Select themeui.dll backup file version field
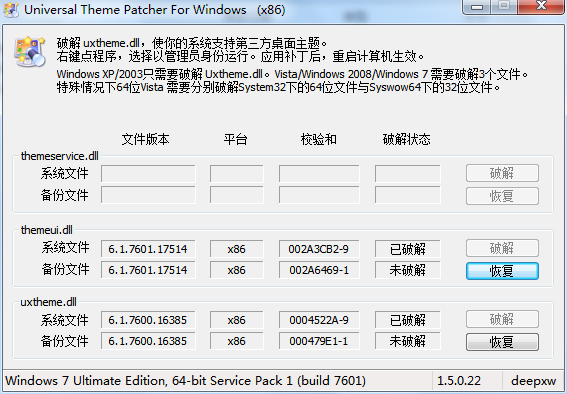 click(148, 270)
